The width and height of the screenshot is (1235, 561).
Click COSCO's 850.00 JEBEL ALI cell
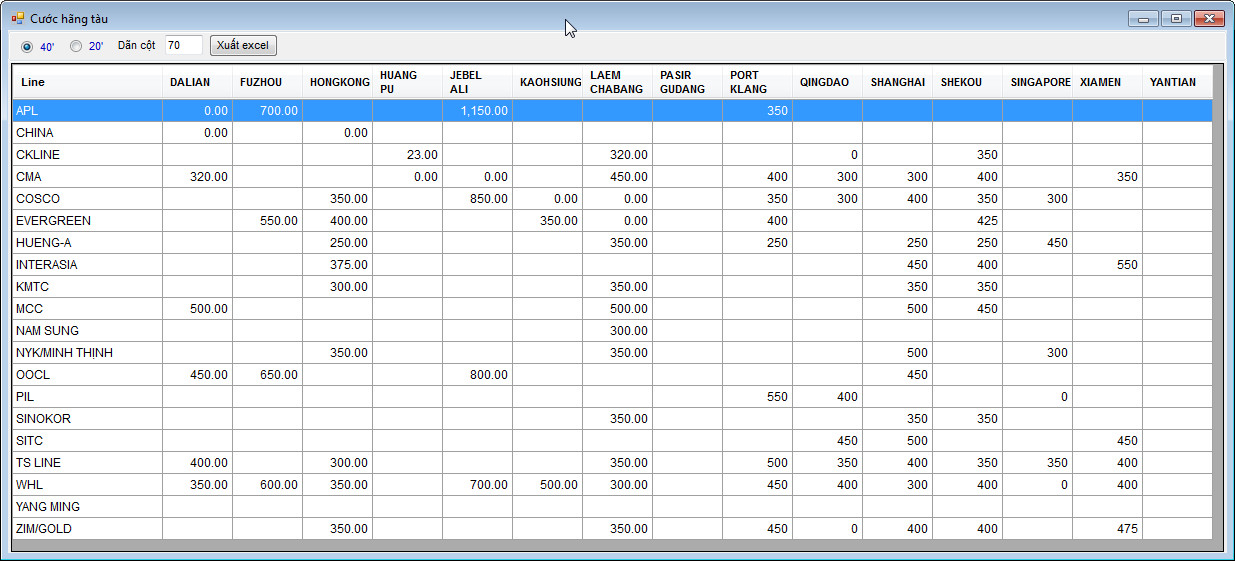point(477,198)
